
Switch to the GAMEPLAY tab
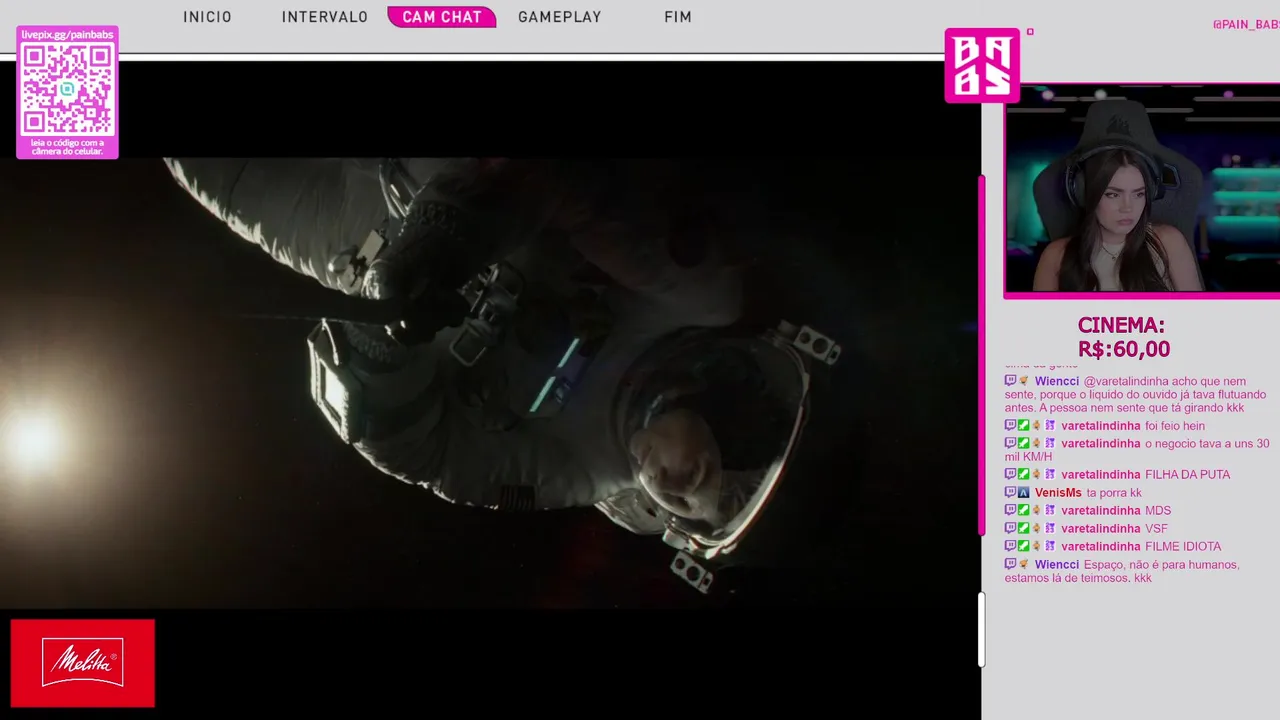click(x=560, y=17)
